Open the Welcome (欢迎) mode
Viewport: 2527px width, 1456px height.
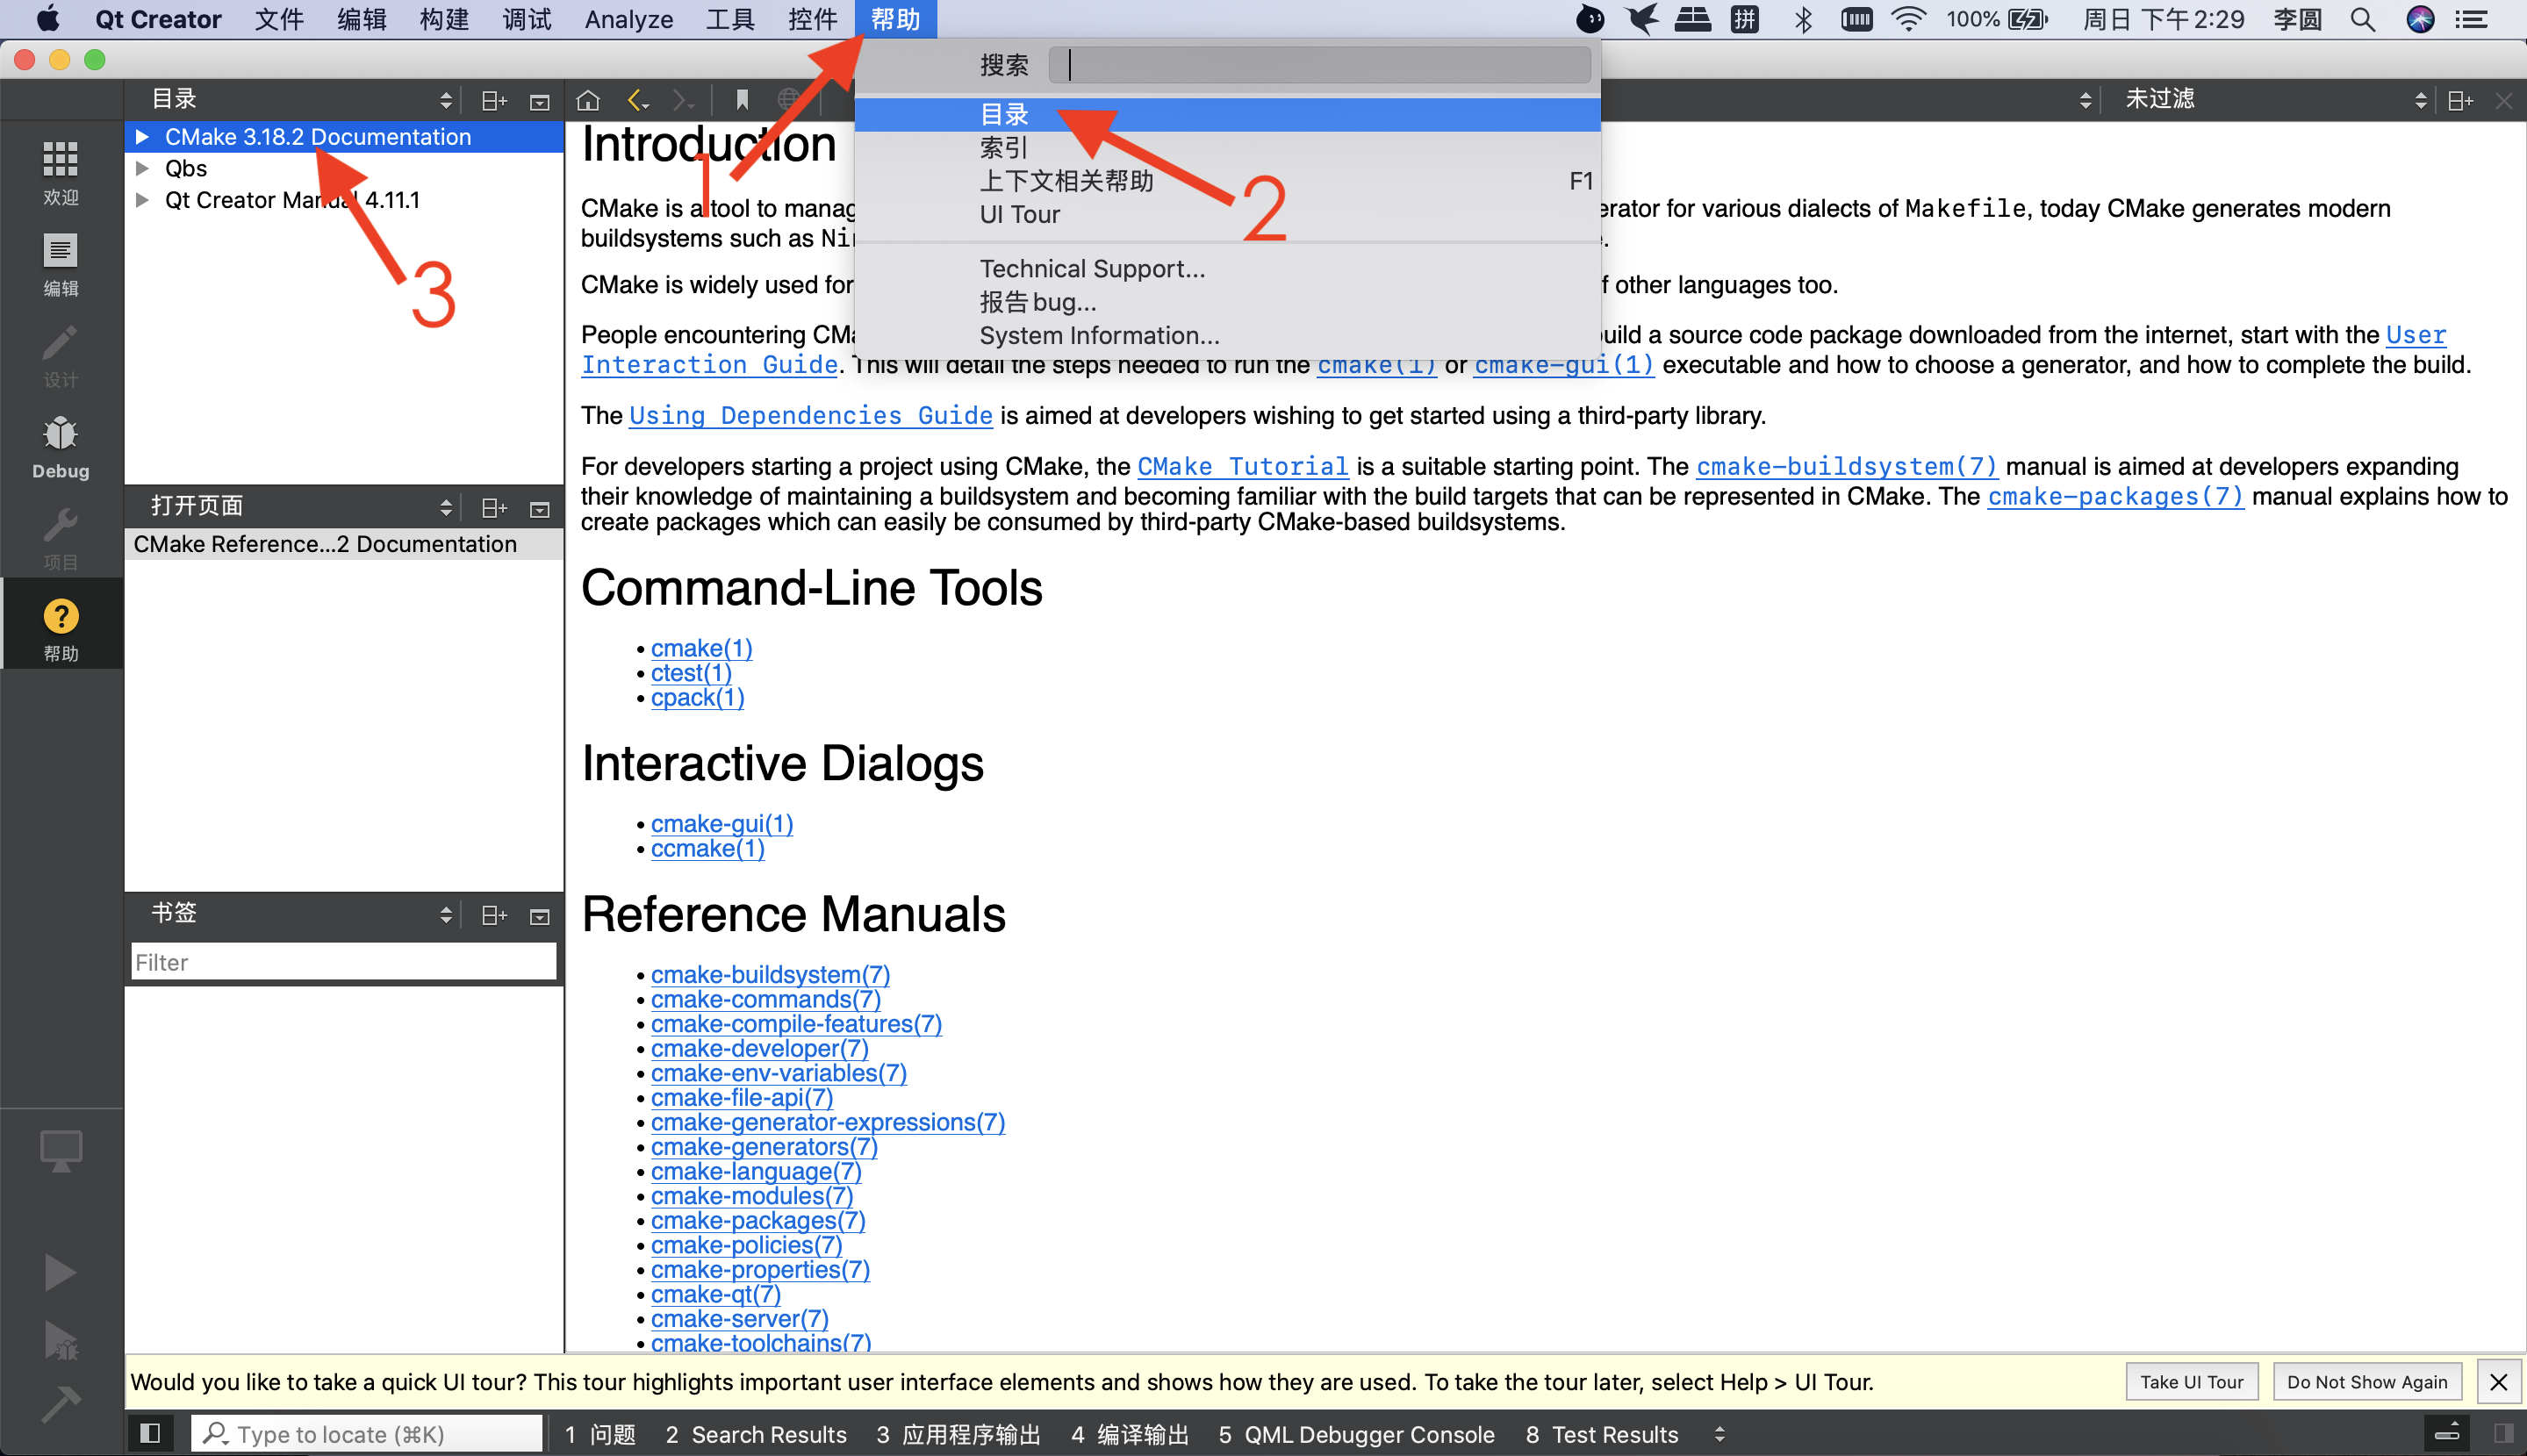click(x=60, y=171)
